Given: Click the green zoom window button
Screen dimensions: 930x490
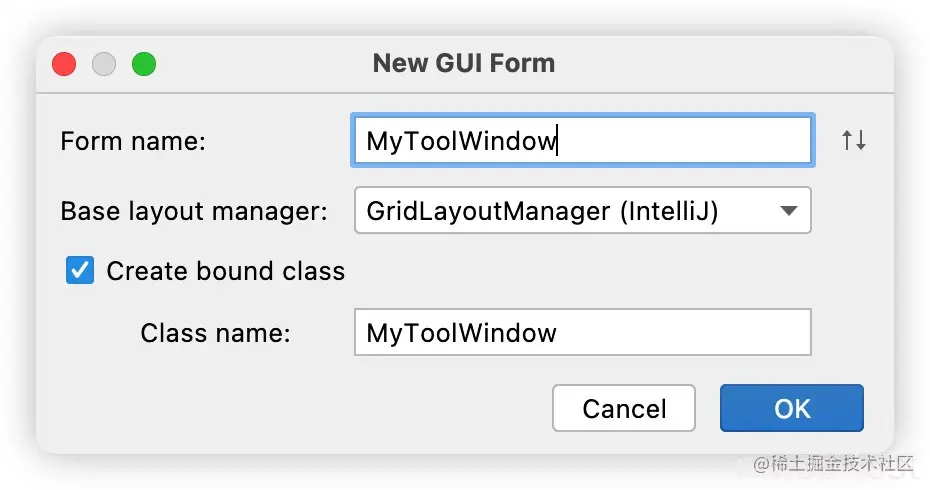Looking at the screenshot, I should pos(144,64).
